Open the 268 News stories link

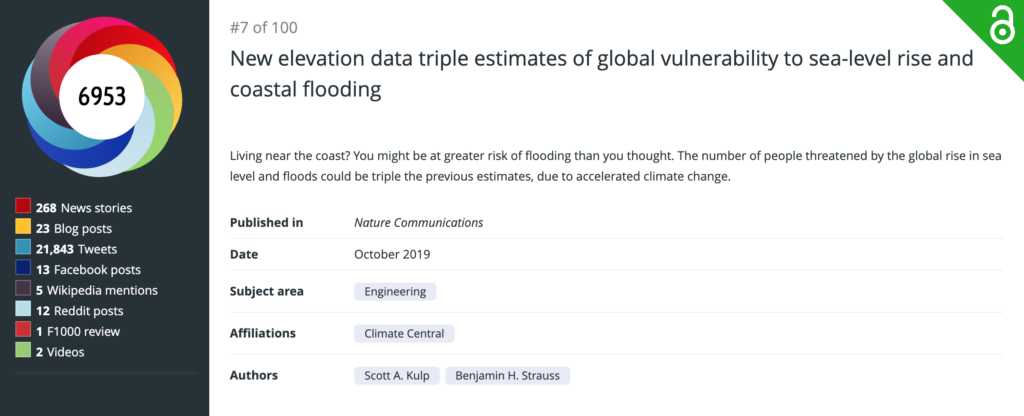click(84, 208)
